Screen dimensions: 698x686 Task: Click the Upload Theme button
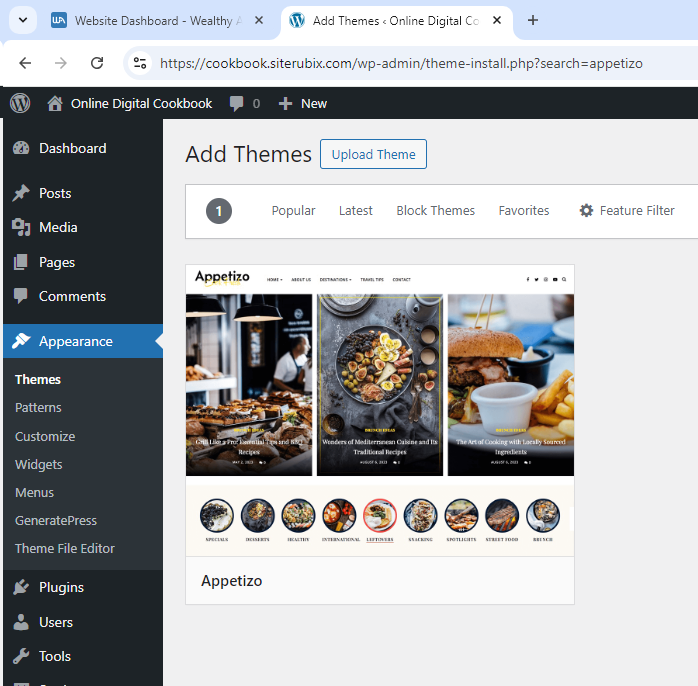(x=373, y=154)
